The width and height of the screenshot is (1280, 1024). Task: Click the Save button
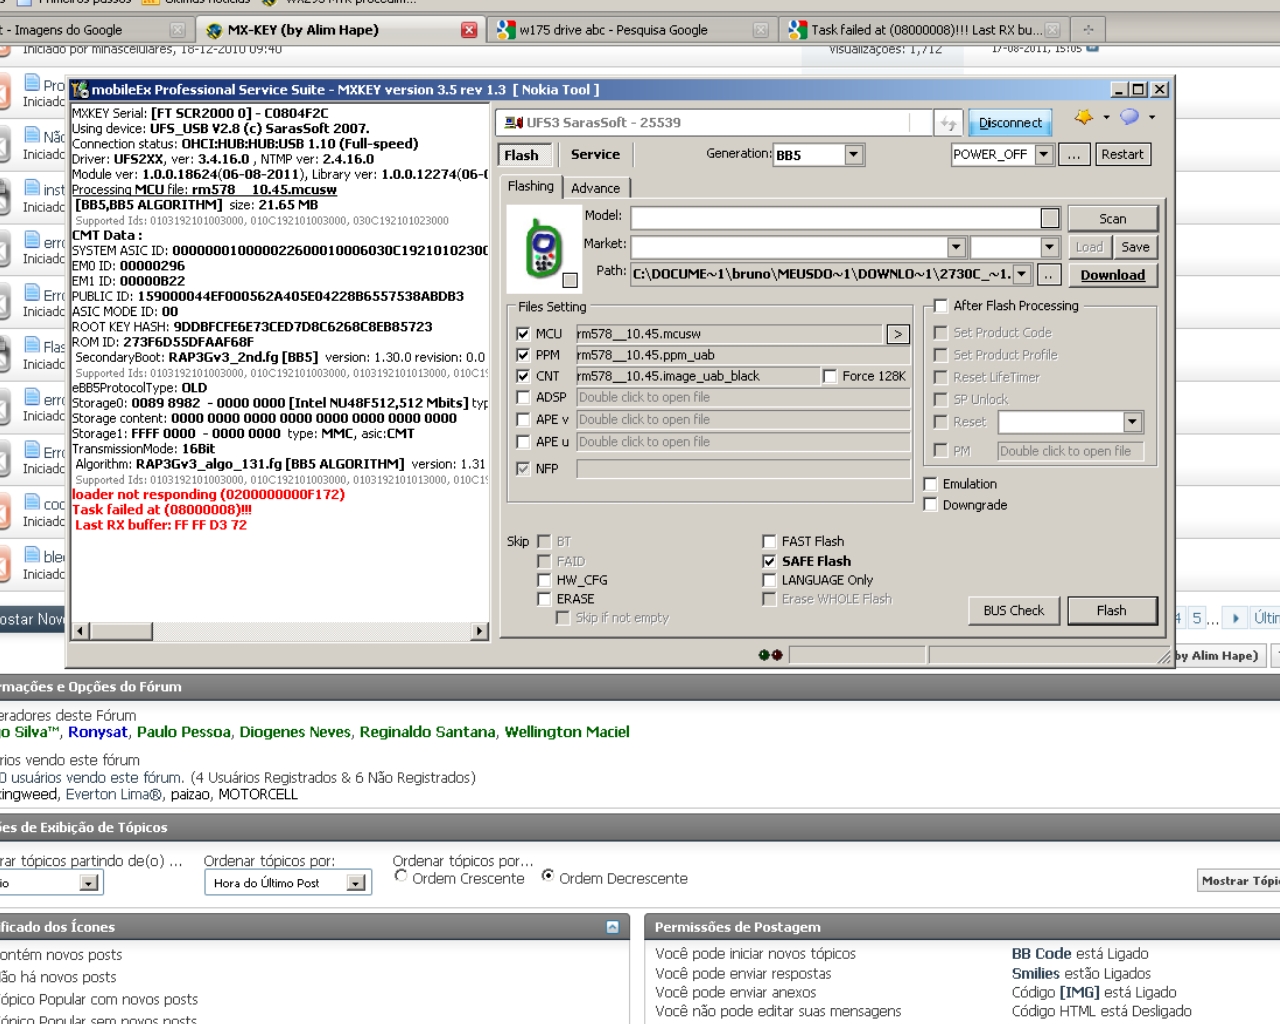1135,247
